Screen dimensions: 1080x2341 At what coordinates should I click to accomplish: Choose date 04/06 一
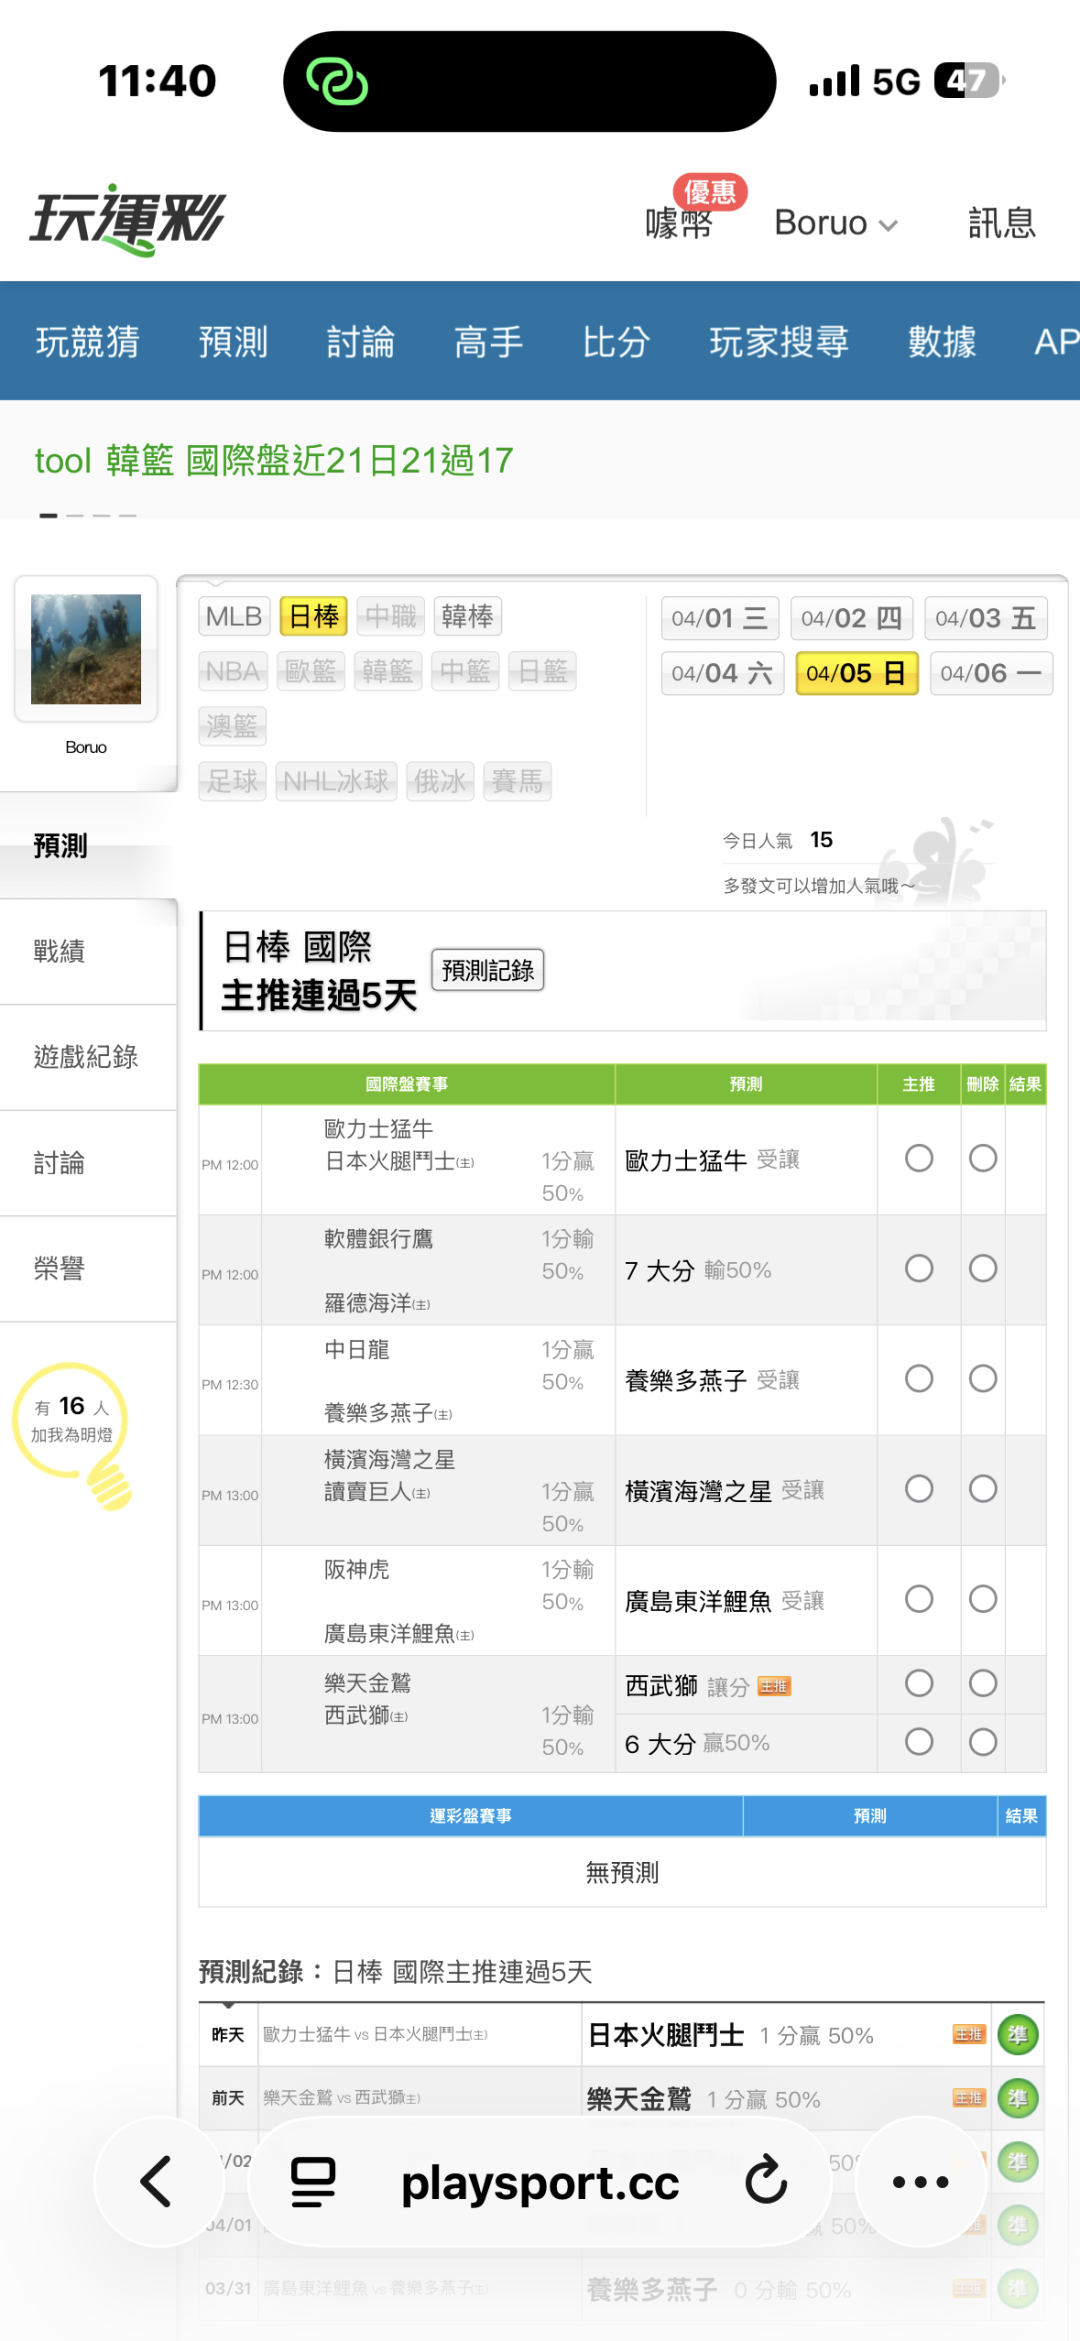point(990,673)
